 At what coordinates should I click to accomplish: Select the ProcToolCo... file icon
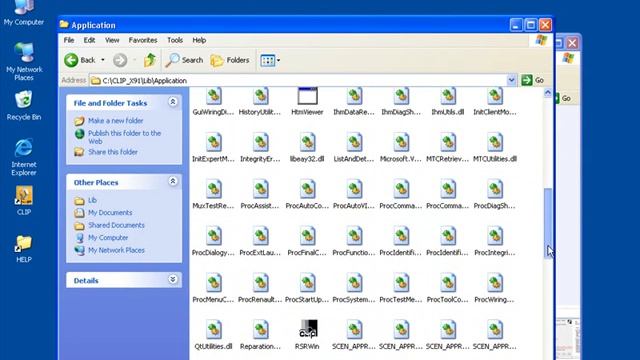(448, 283)
